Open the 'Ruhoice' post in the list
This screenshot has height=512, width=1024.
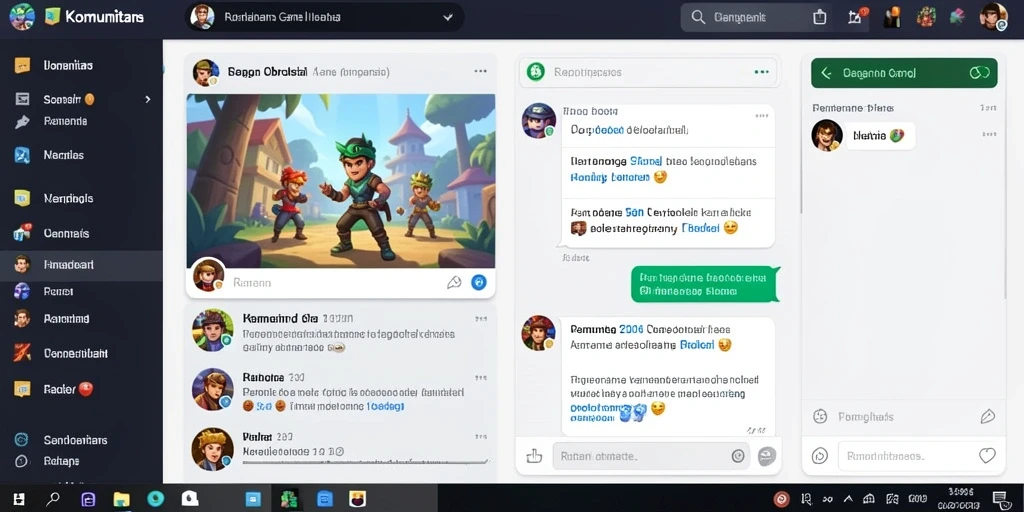coord(340,391)
